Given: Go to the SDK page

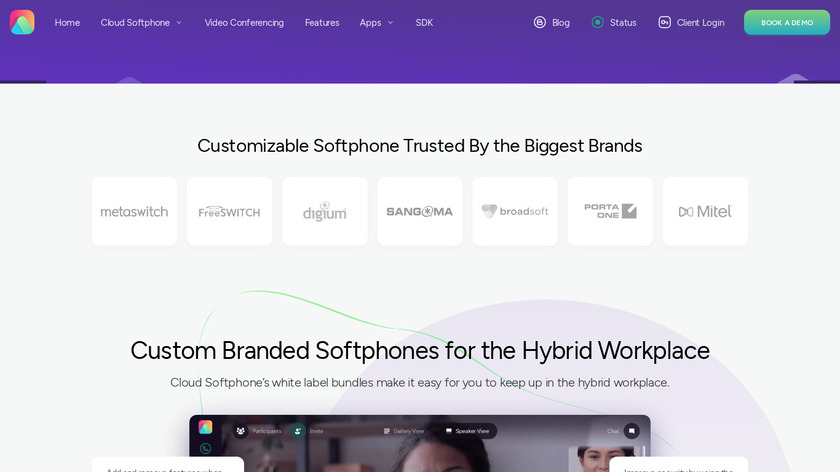Looking at the screenshot, I should (424, 23).
